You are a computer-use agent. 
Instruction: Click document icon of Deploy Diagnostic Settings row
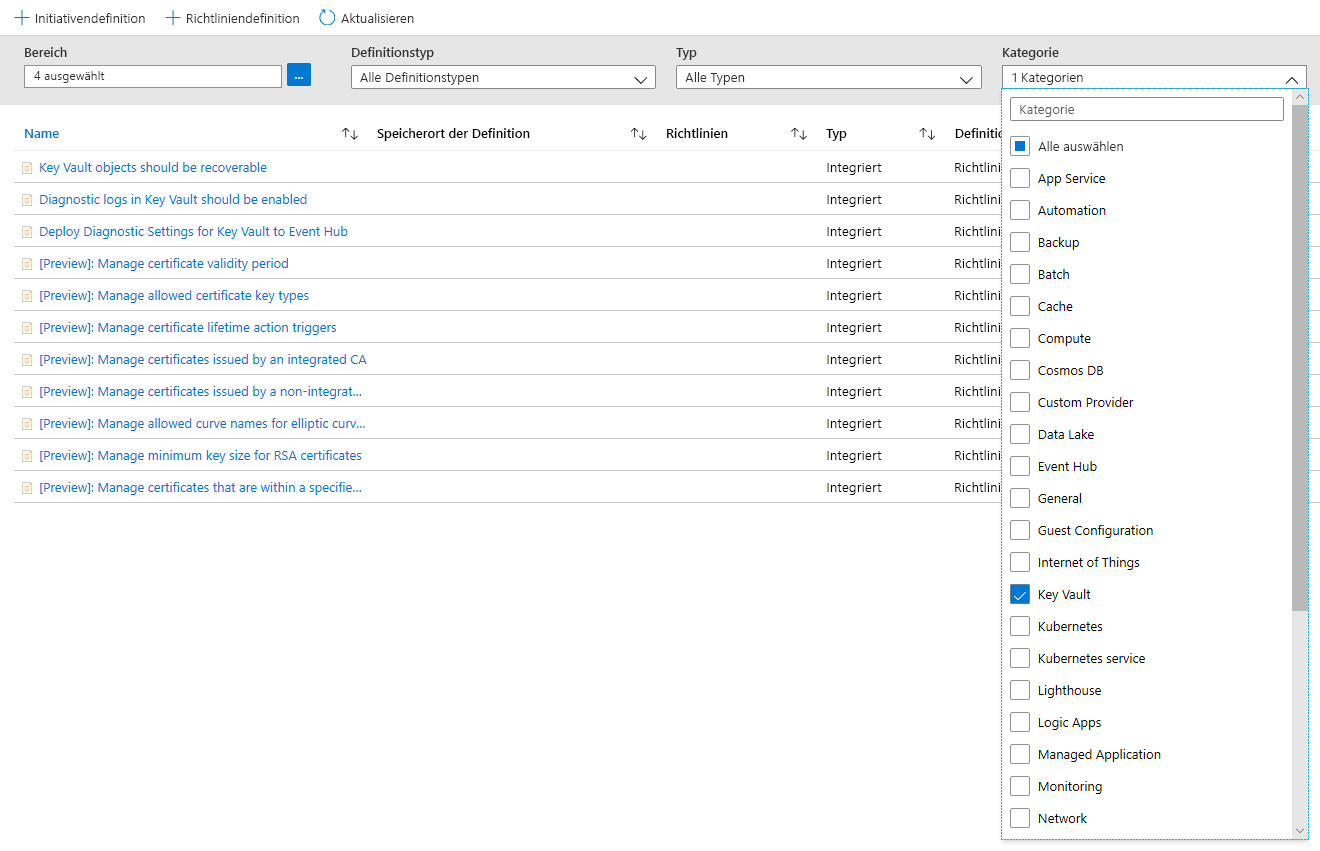tap(27, 232)
